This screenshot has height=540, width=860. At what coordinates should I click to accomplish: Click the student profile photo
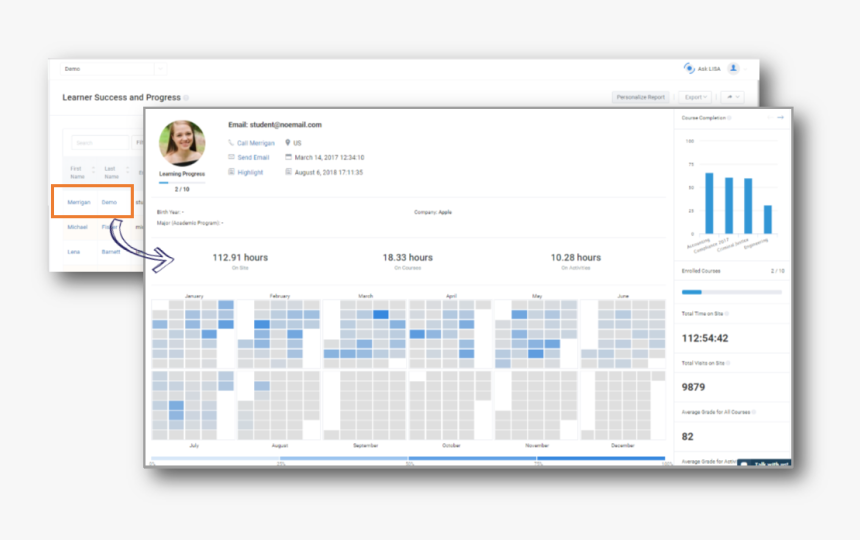point(182,144)
